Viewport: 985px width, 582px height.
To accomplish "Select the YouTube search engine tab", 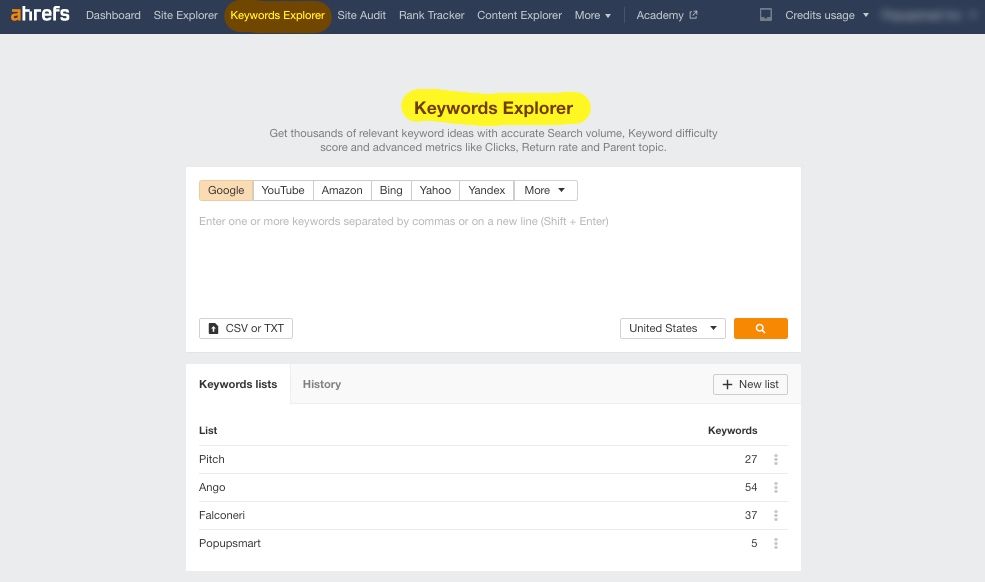I will click(283, 190).
